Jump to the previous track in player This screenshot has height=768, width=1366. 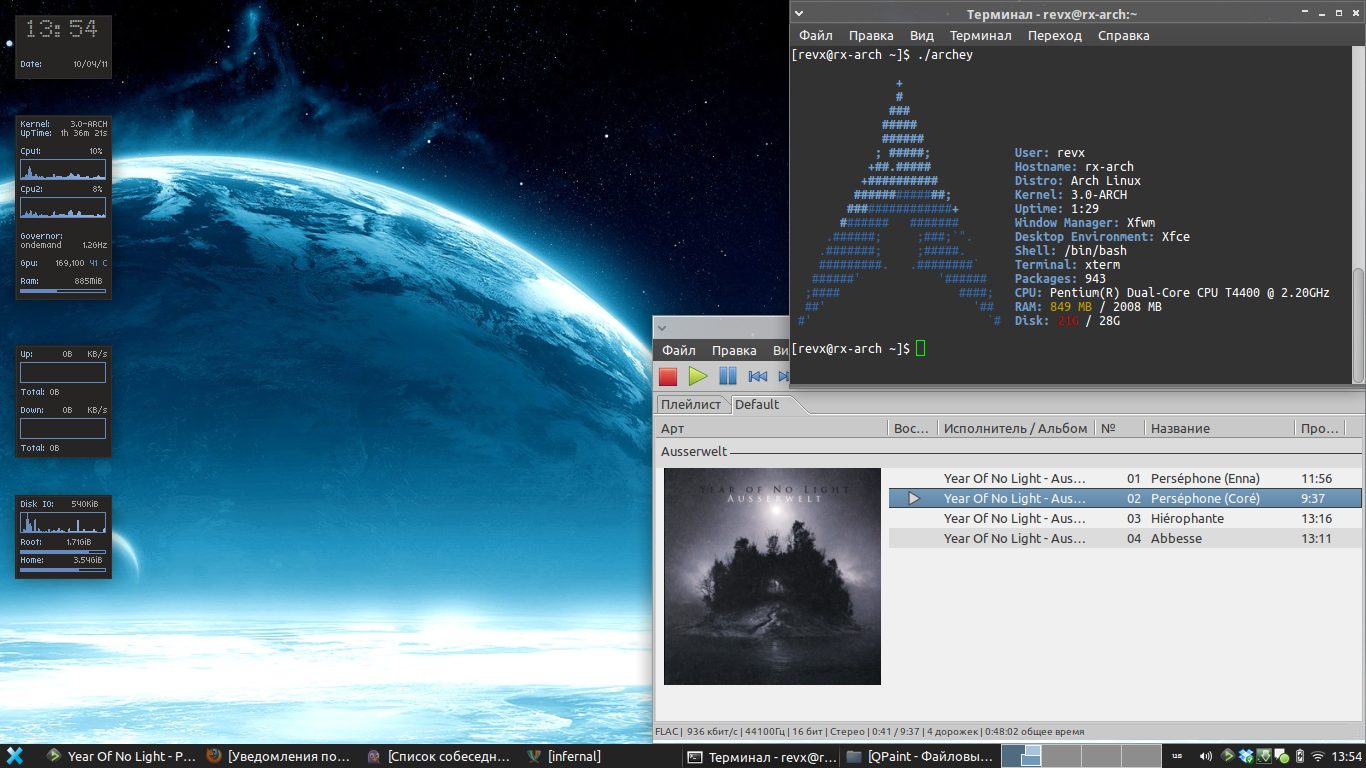[758, 376]
